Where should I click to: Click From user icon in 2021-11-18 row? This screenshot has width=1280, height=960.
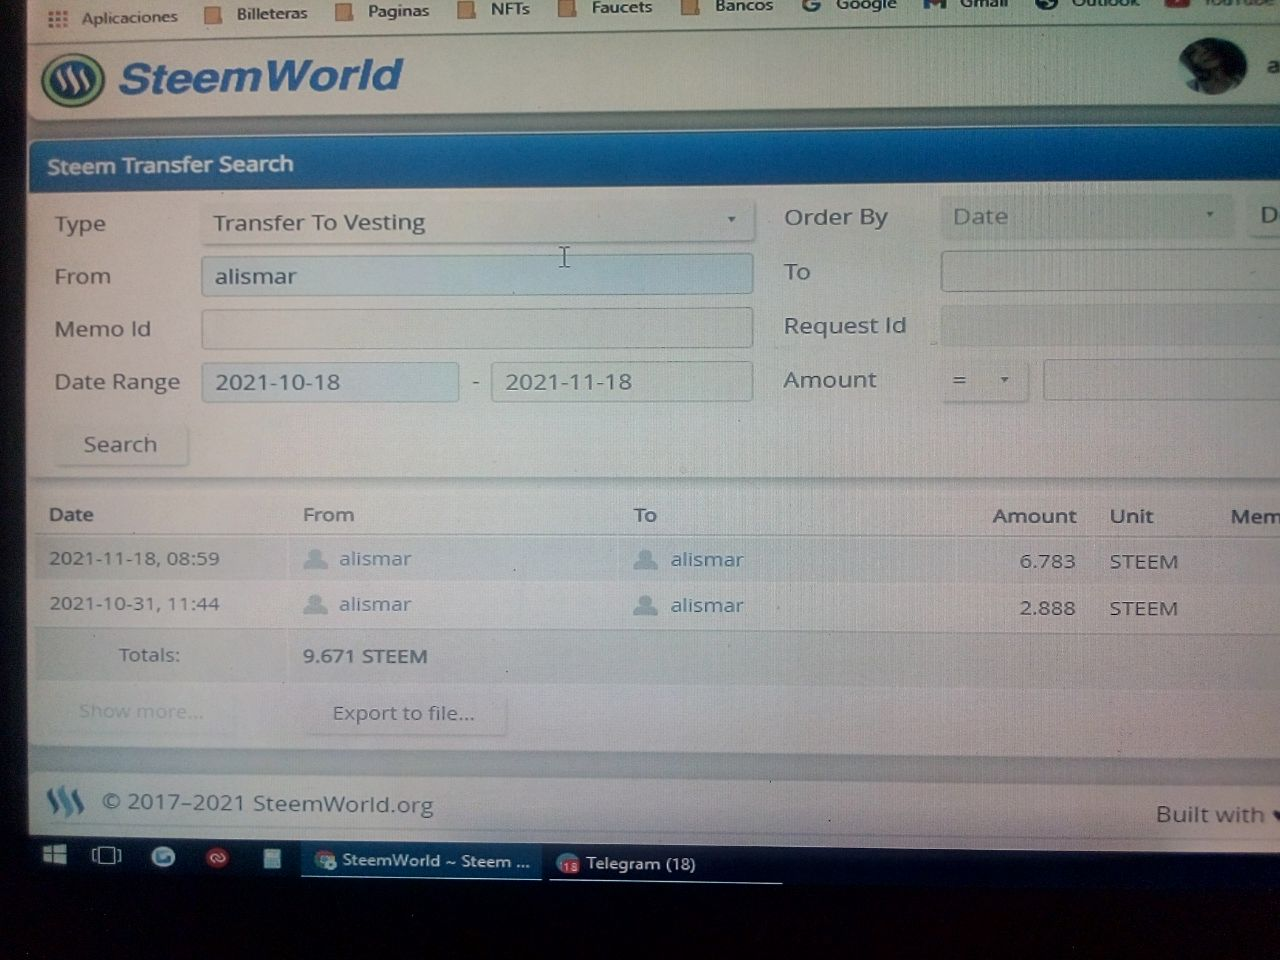click(x=315, y=559)
